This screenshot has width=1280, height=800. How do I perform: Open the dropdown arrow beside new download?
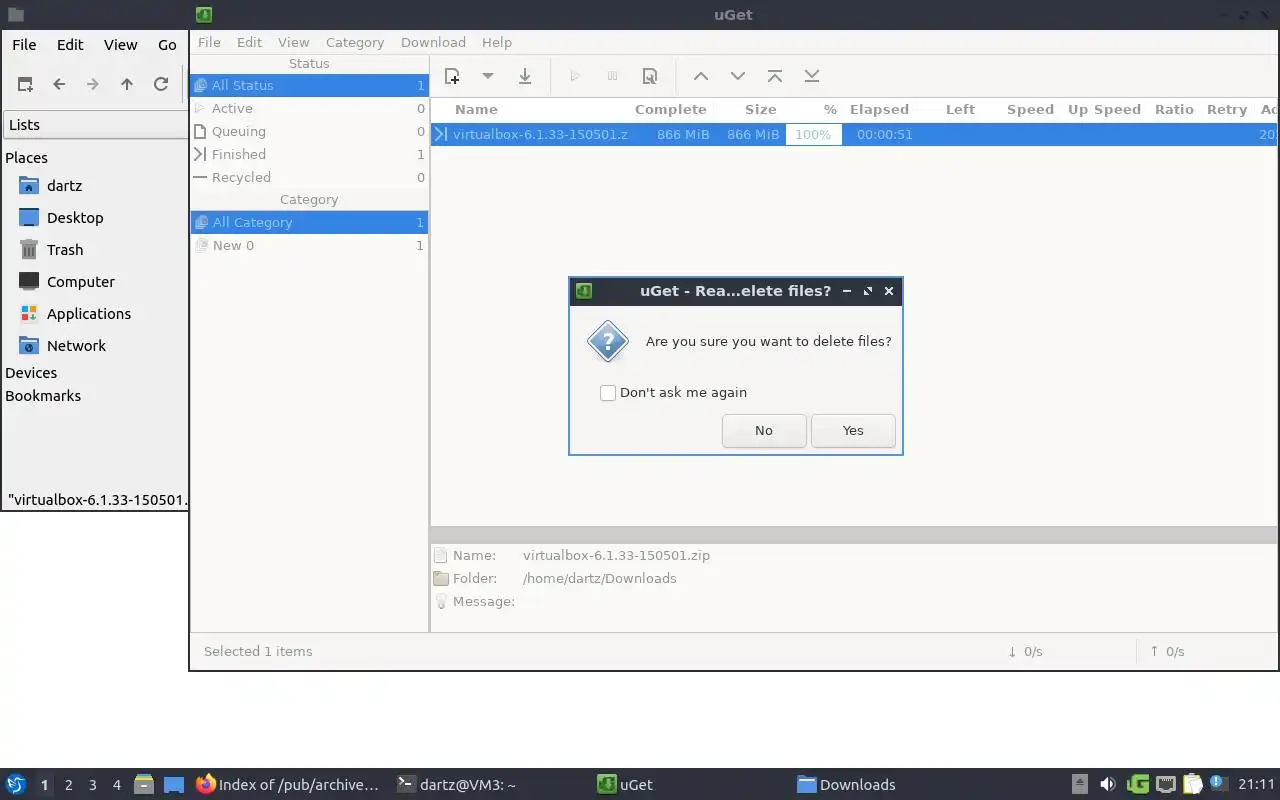coord(488,76)
